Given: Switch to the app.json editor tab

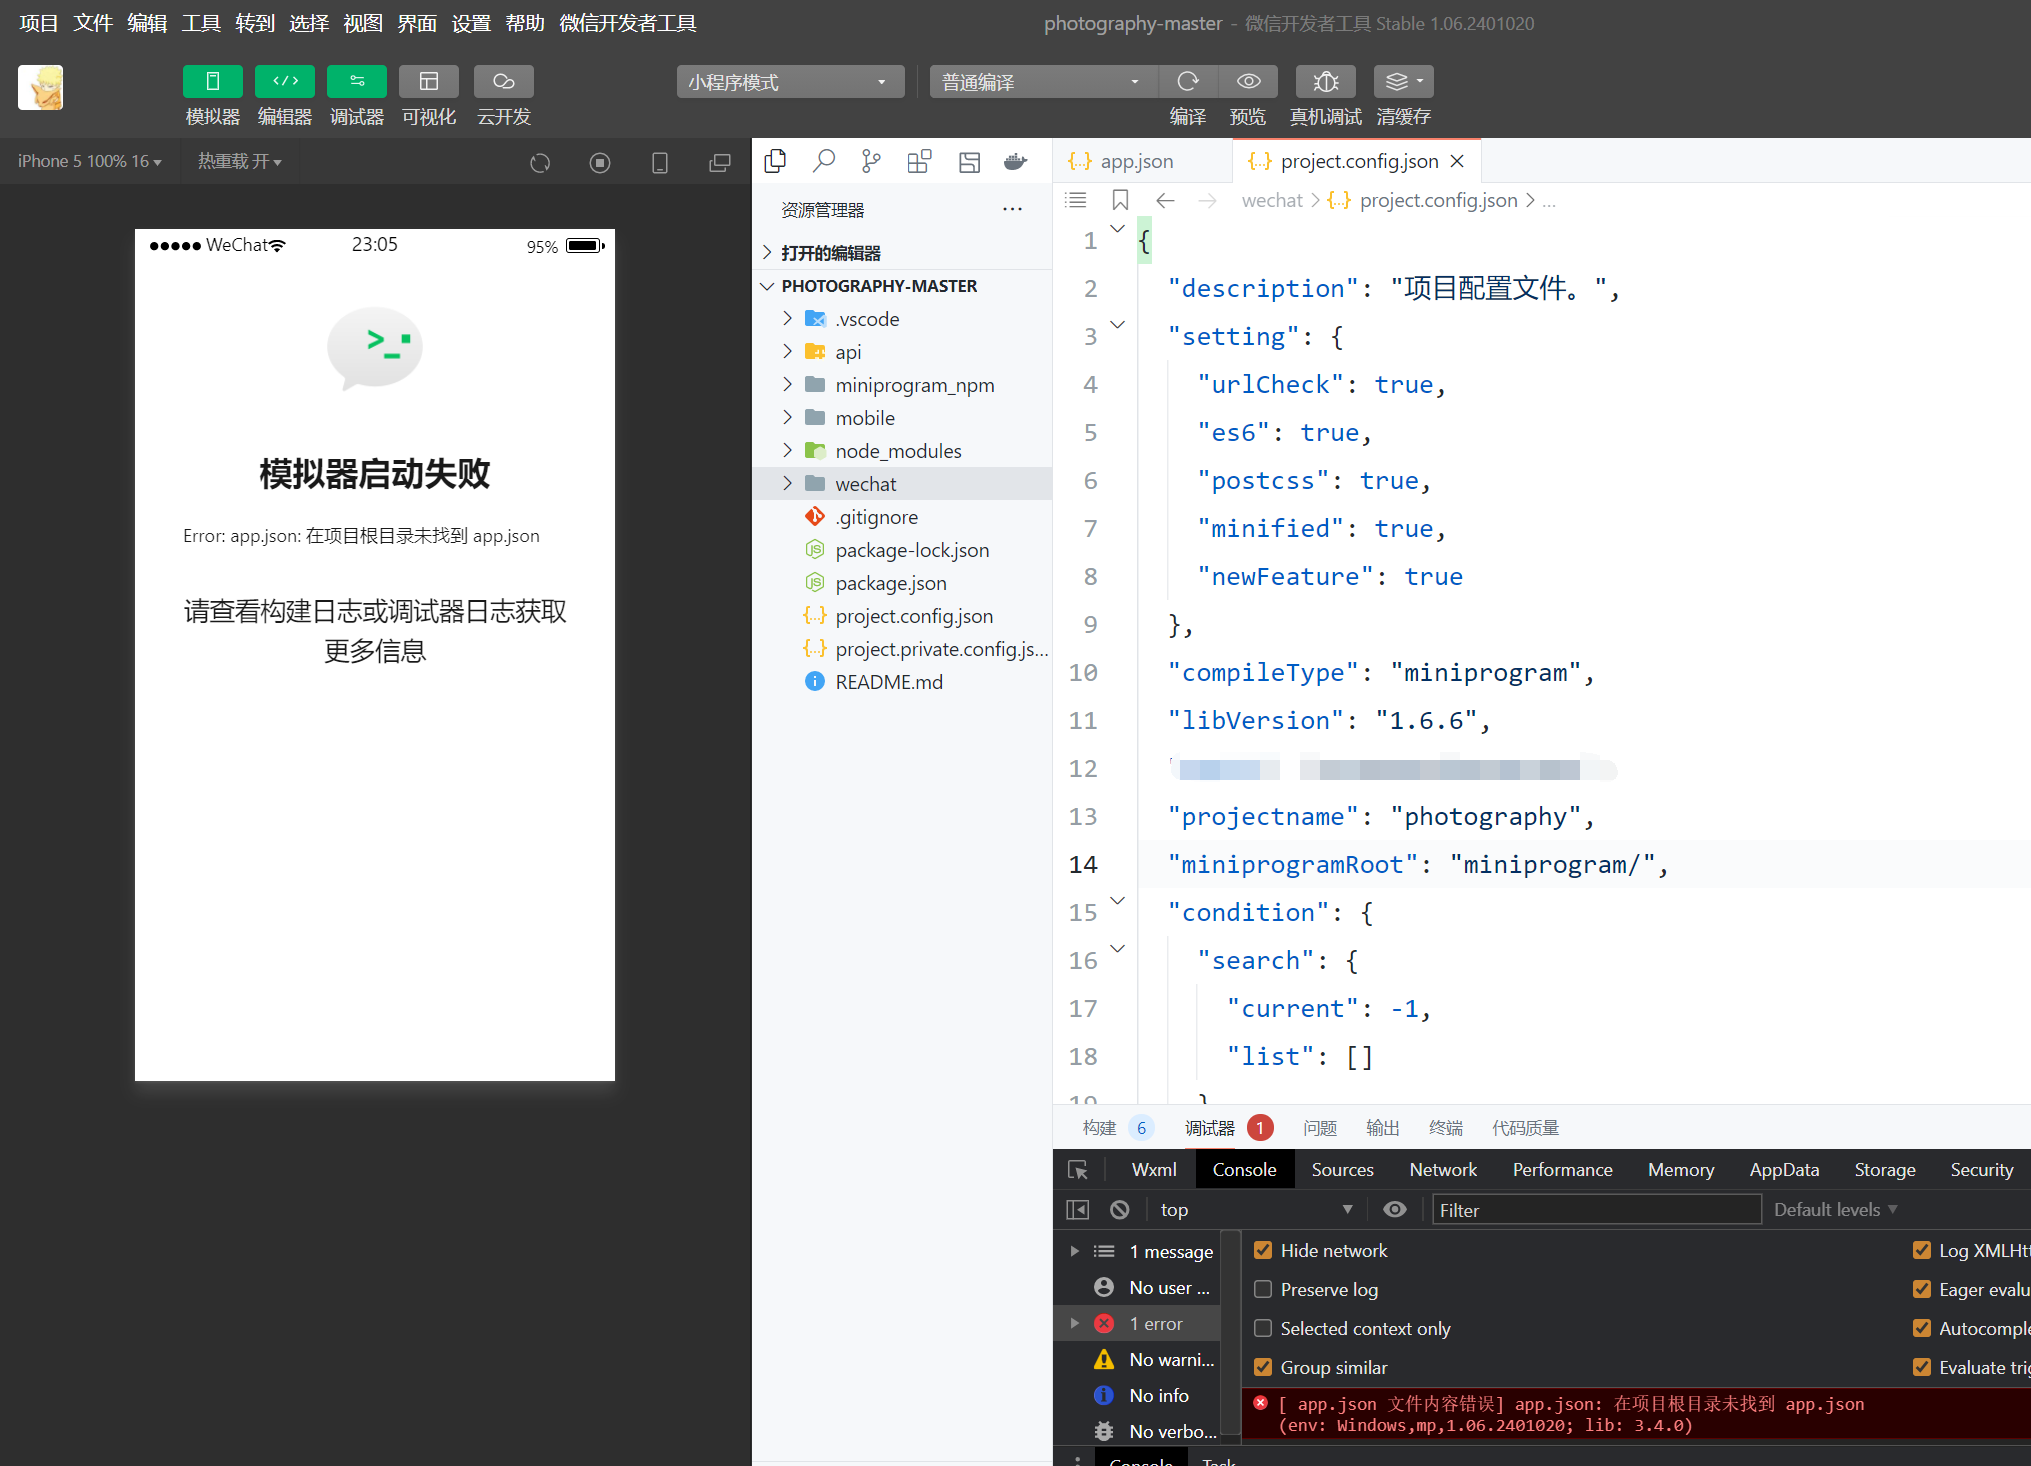Looking at the screenshot, I should coord(1137,161).
